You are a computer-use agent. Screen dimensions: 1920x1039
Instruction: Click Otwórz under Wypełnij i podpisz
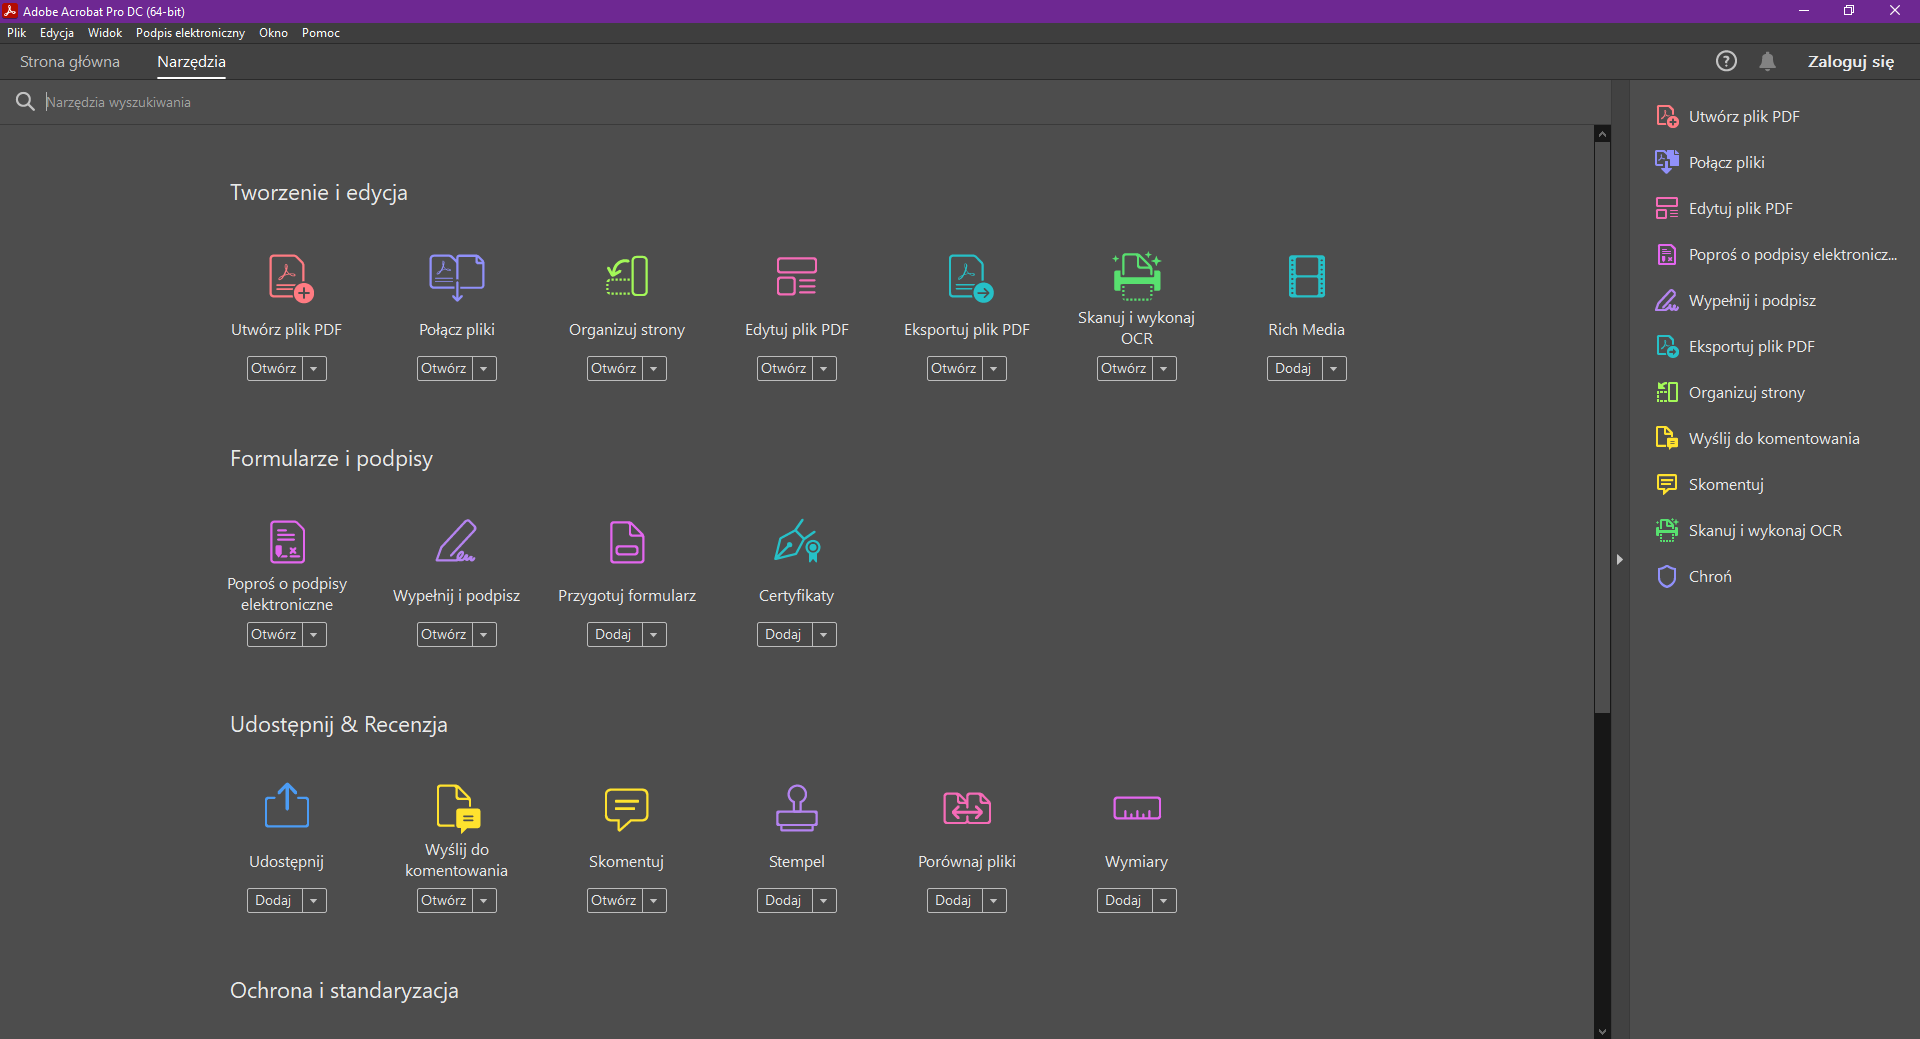(444, 634)
